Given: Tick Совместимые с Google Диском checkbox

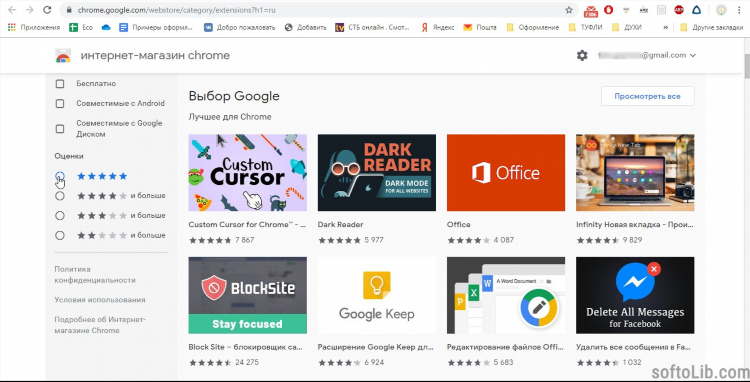Looking at the screenshot, I should point(60,129).
